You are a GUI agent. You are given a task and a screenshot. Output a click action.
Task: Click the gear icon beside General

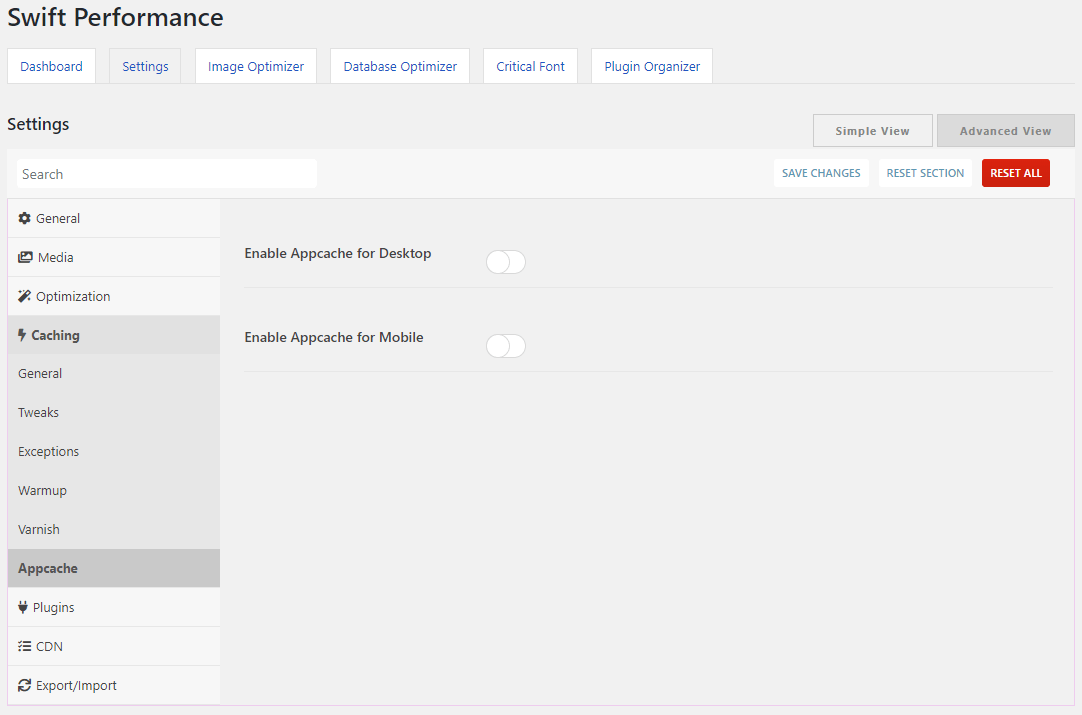click(x=24, y=218)
